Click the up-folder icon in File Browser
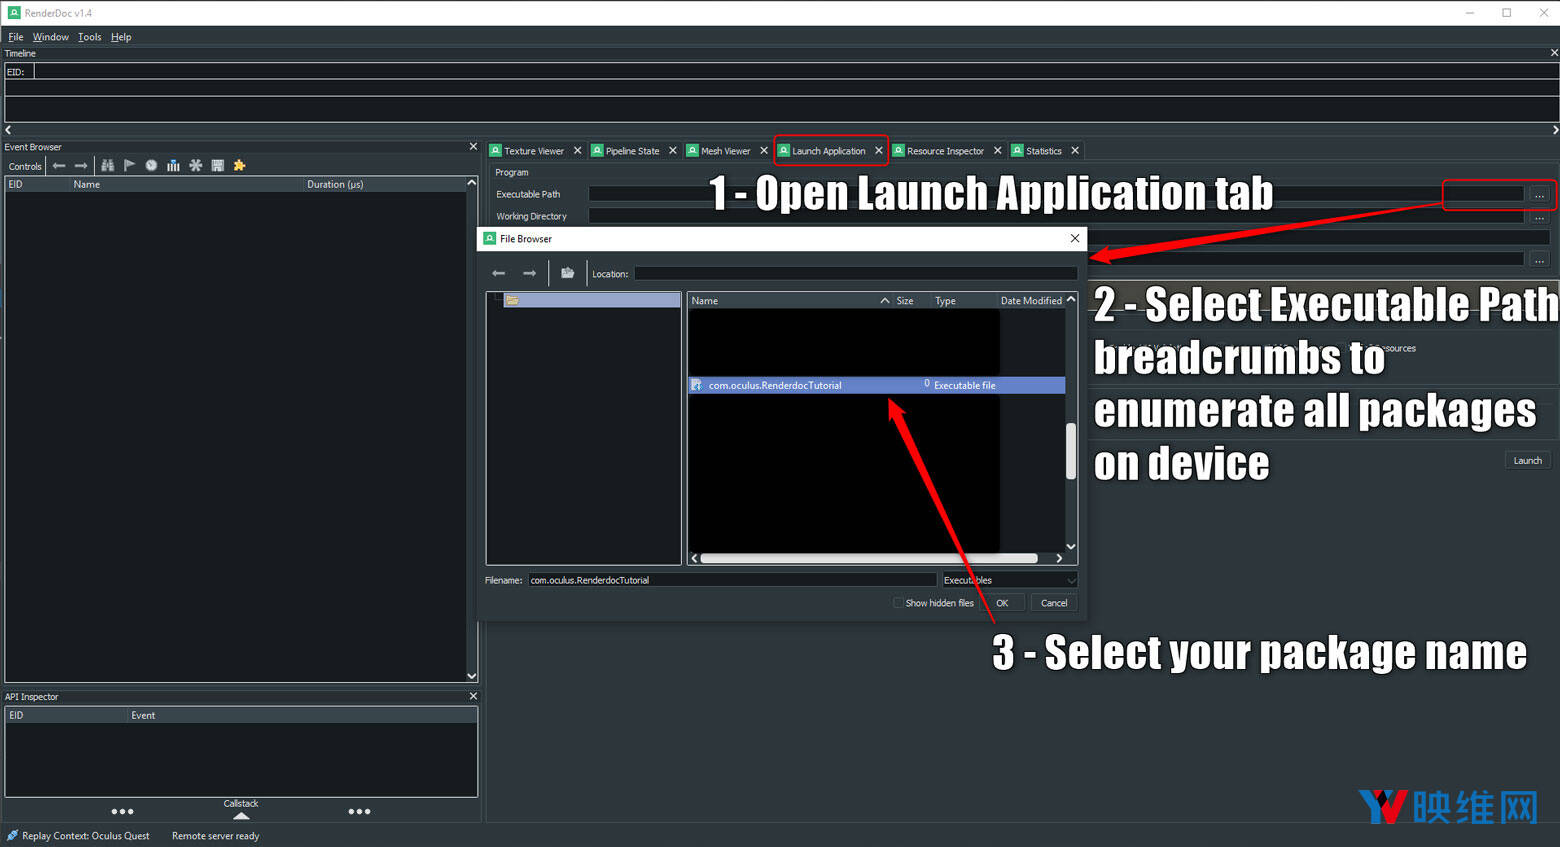The height and width of the screenshot is (847, 1560). [x=567, y=273]
